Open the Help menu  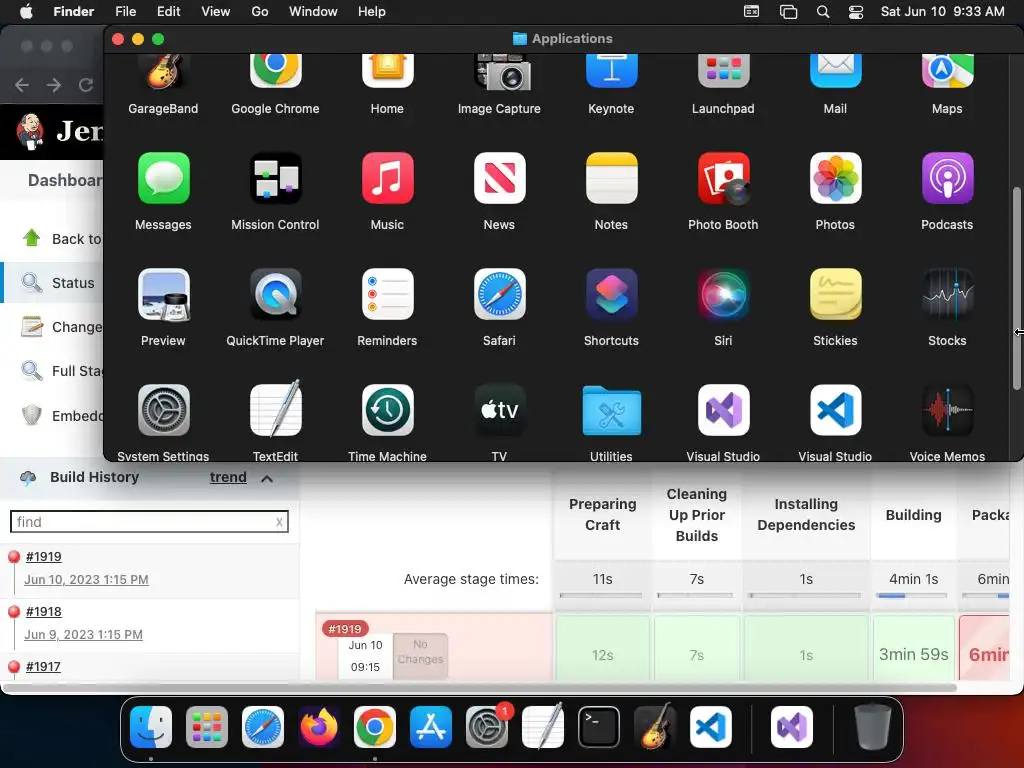(x=372, y=12)
